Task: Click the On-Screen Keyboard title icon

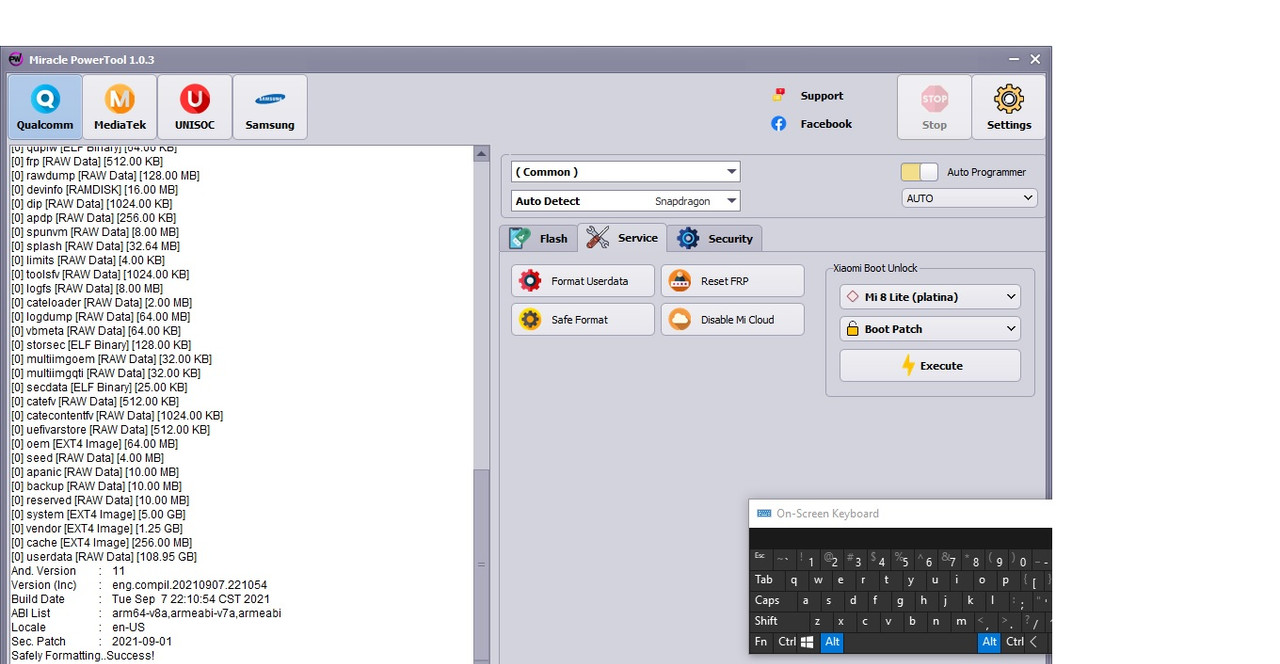Action: pyautogui.click(x=765, y=514)
